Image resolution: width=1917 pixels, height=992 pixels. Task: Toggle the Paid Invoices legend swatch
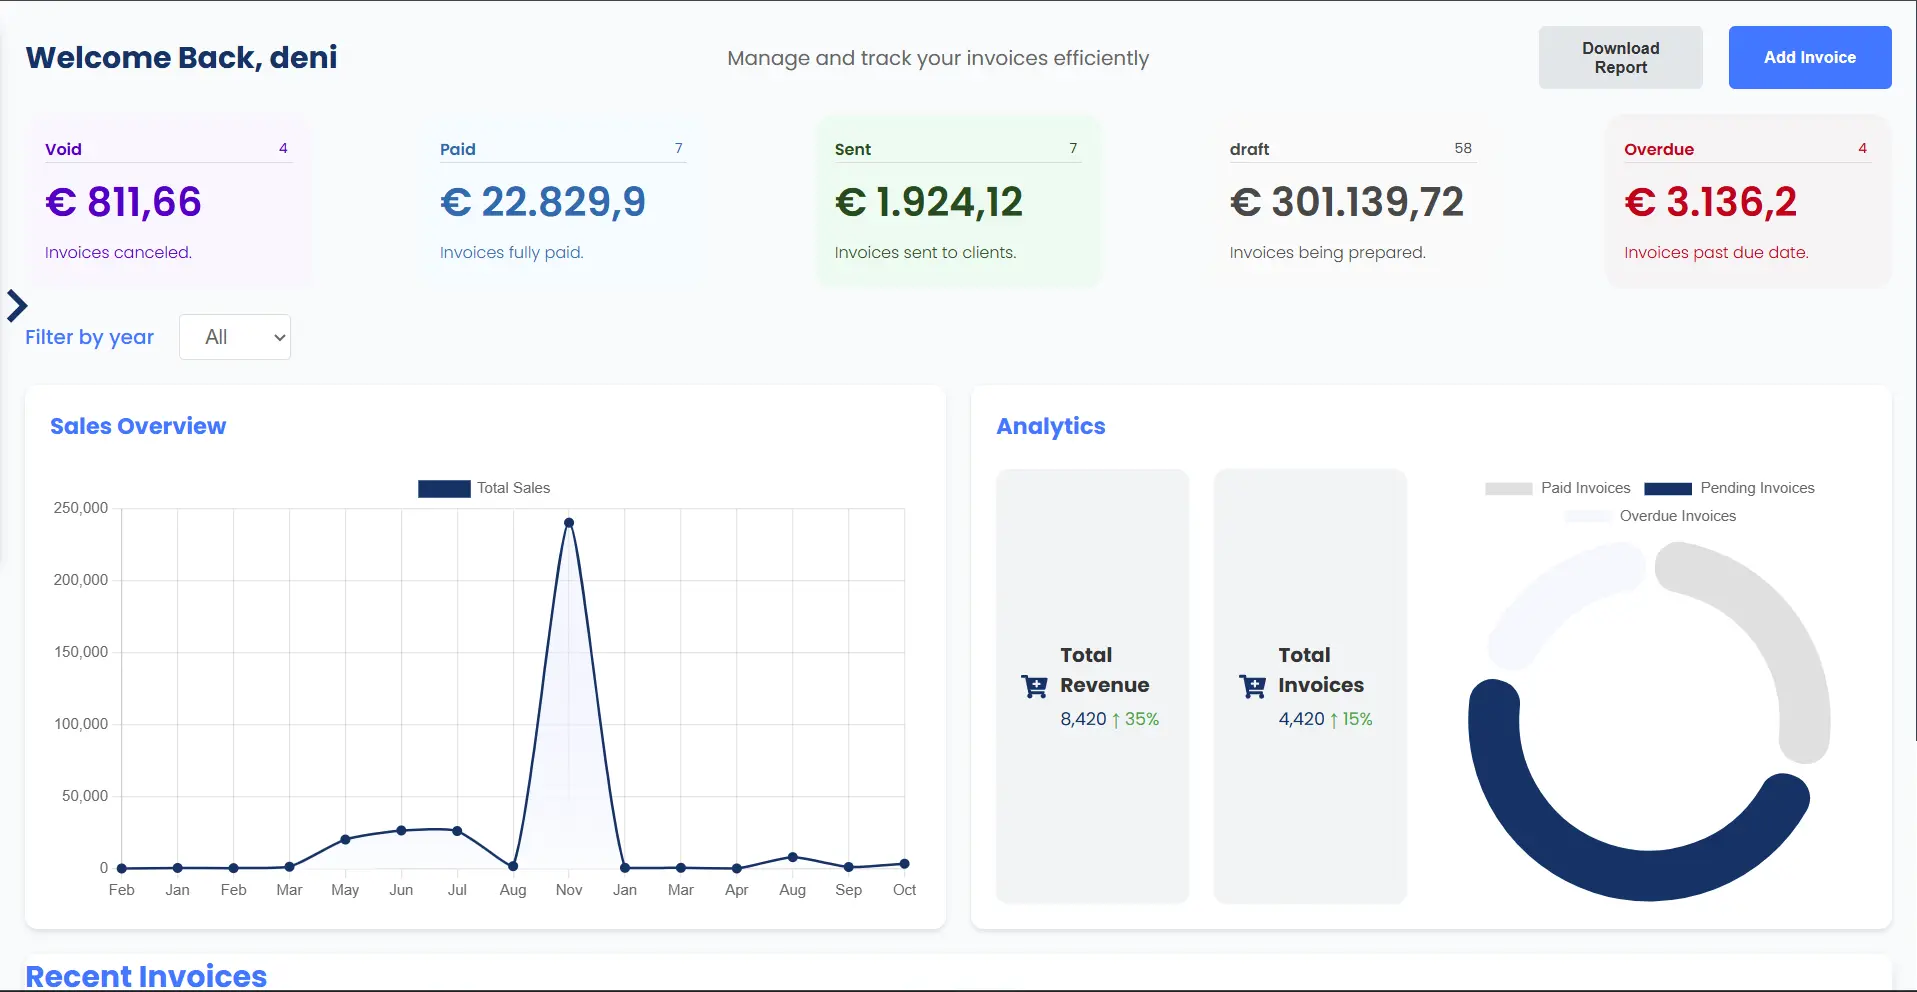1508,488
